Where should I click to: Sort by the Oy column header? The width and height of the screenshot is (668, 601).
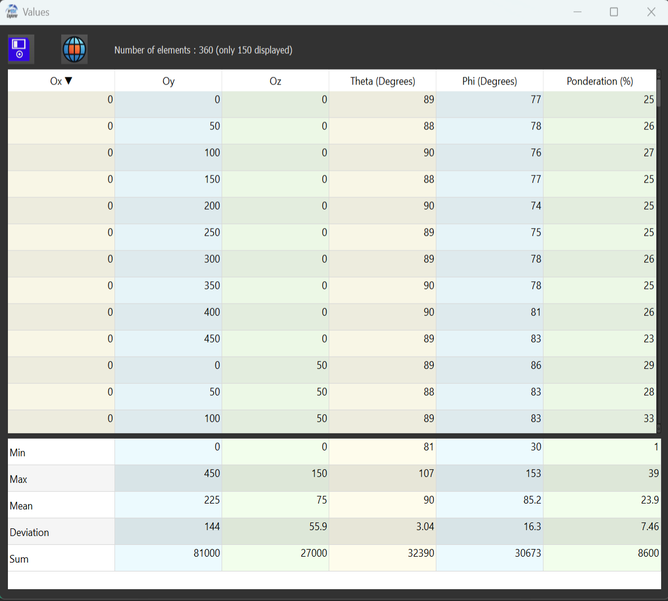(168, 81)
